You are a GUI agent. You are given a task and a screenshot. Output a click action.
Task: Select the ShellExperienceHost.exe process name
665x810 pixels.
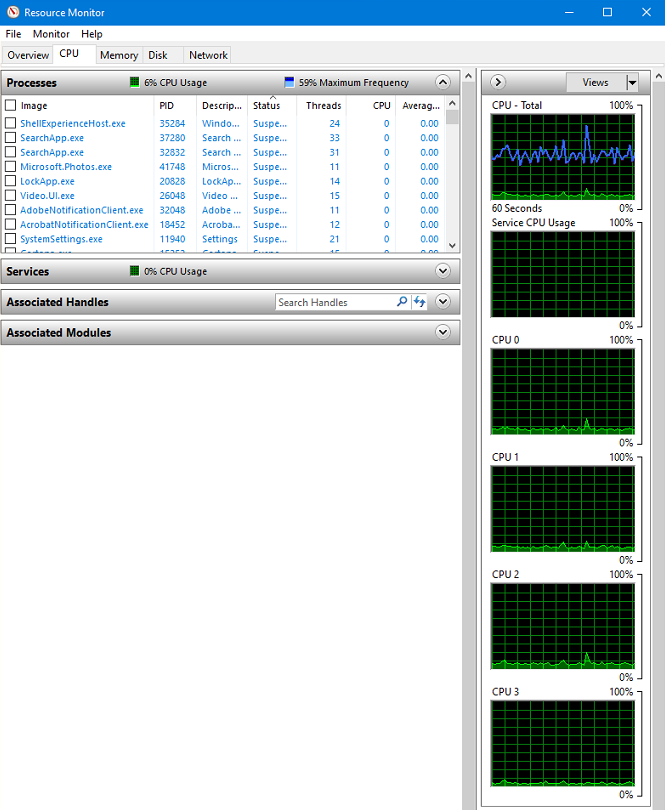pyautogui.click(x=73, y=123)
